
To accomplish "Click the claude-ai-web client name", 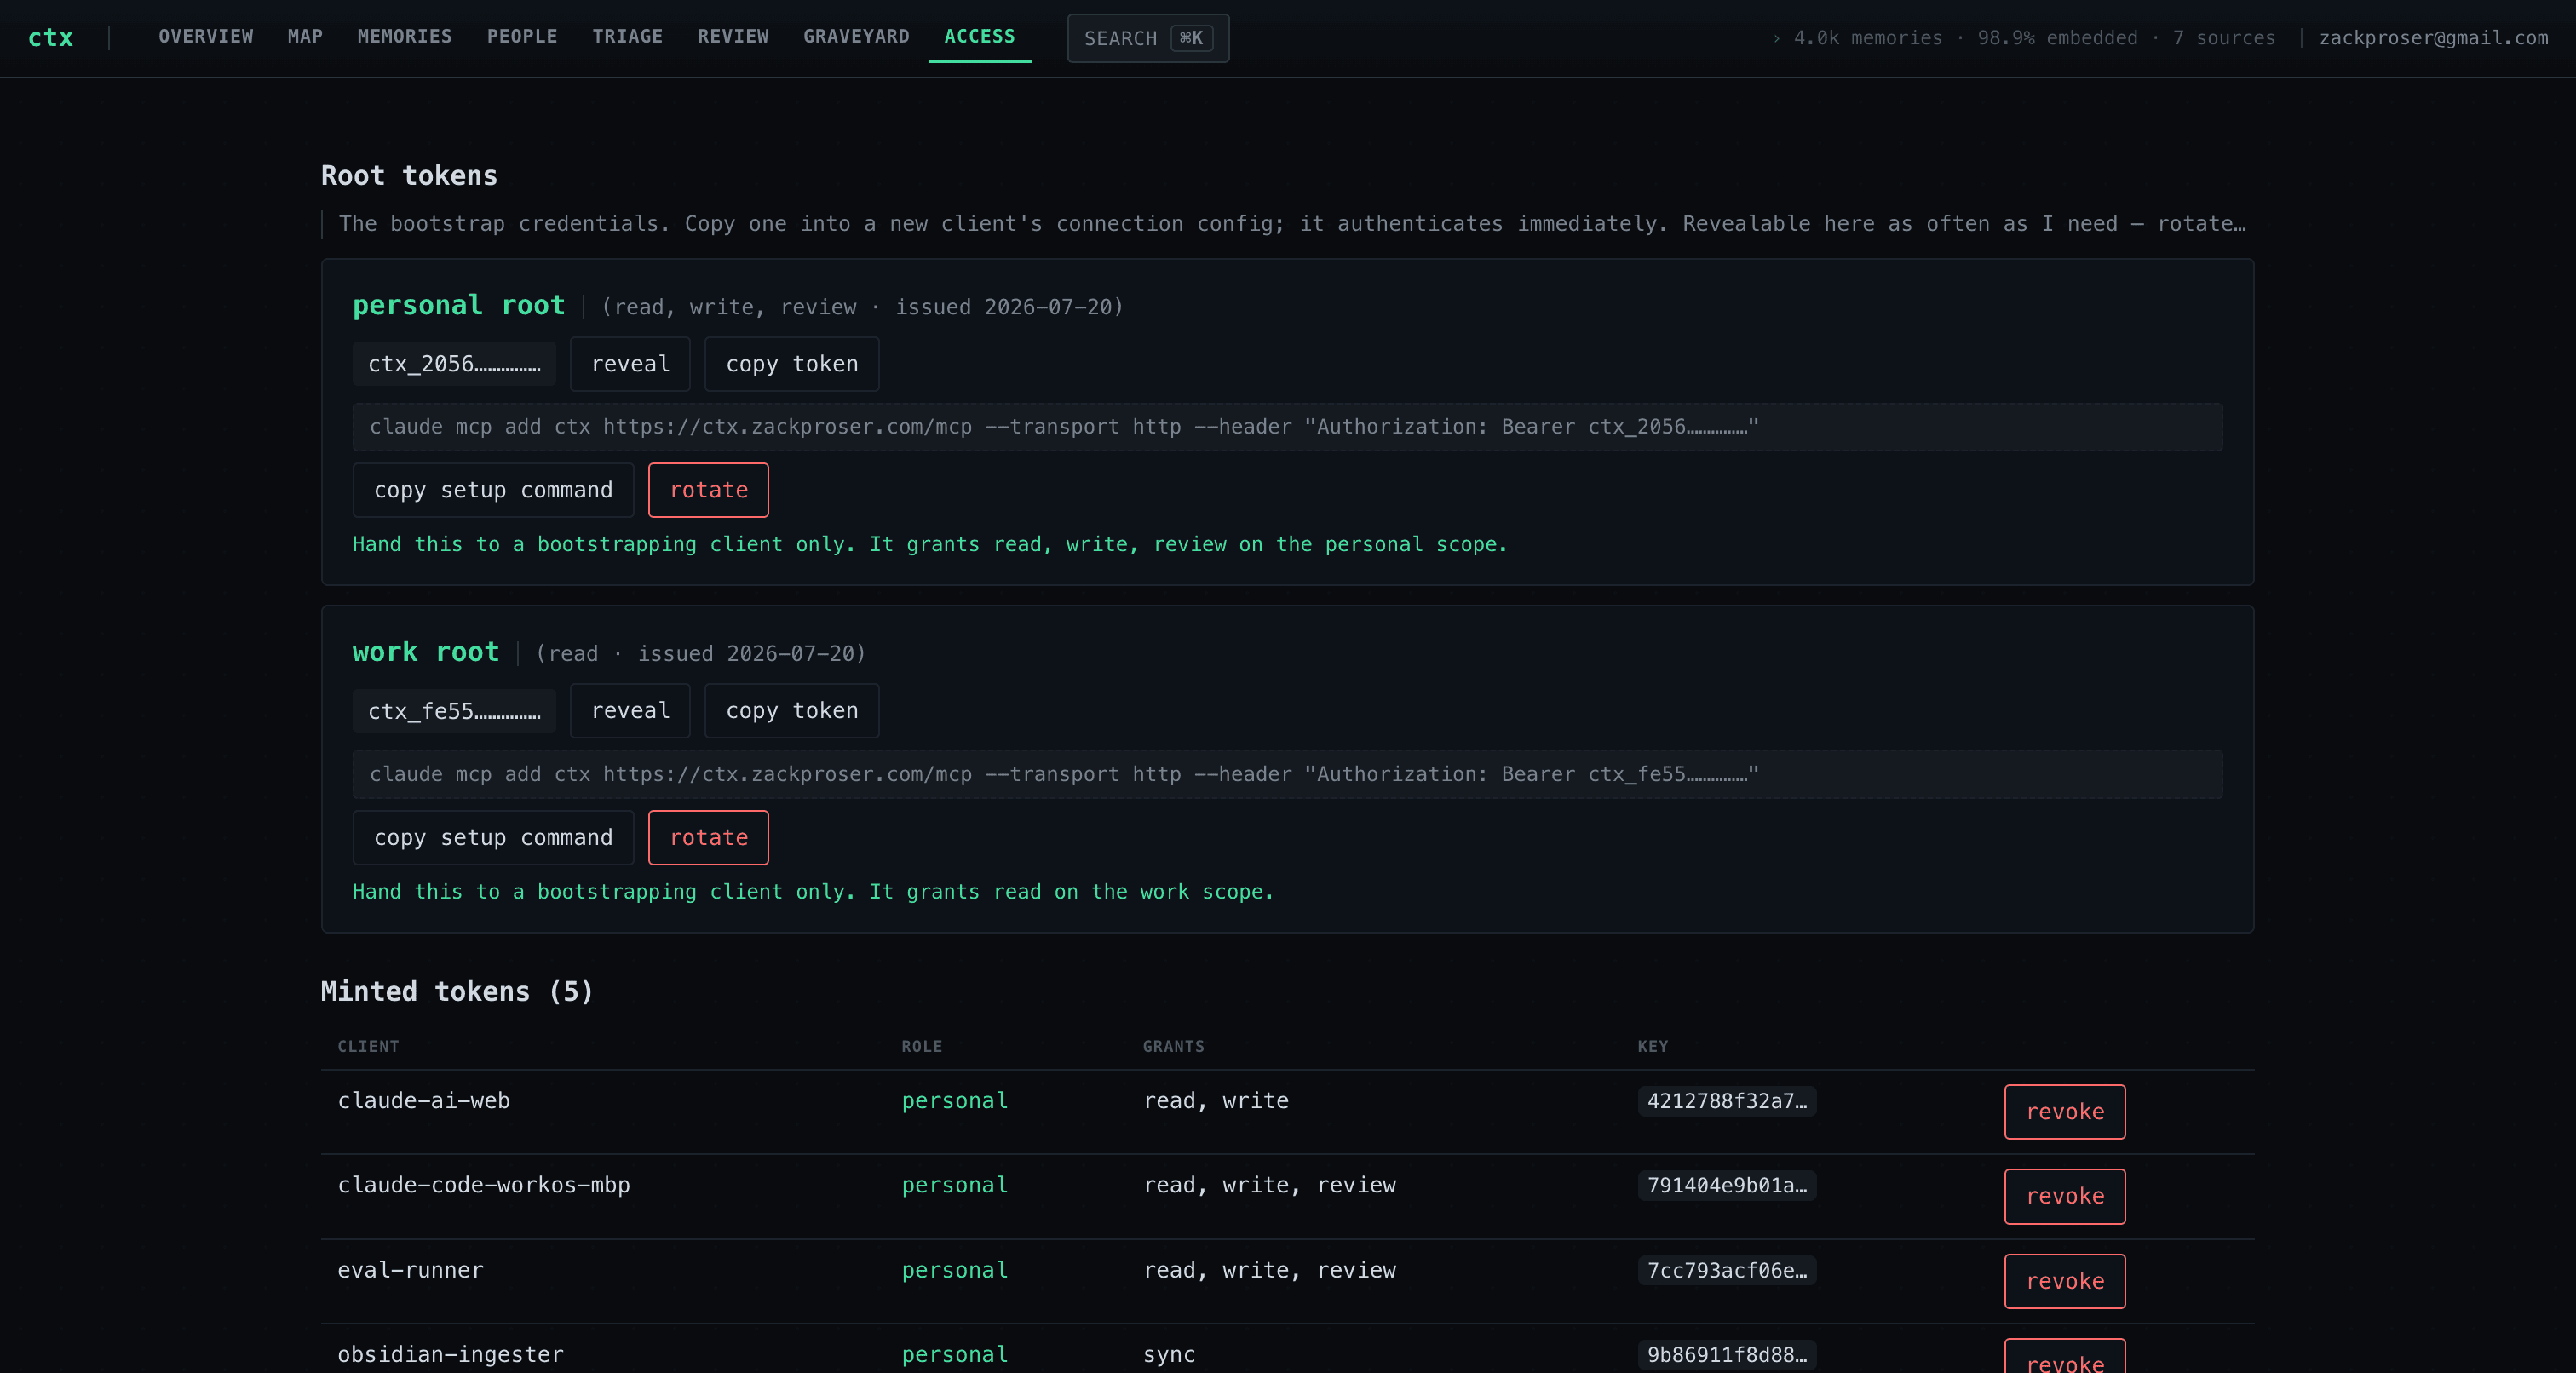I will click(x=424, y=1101).
